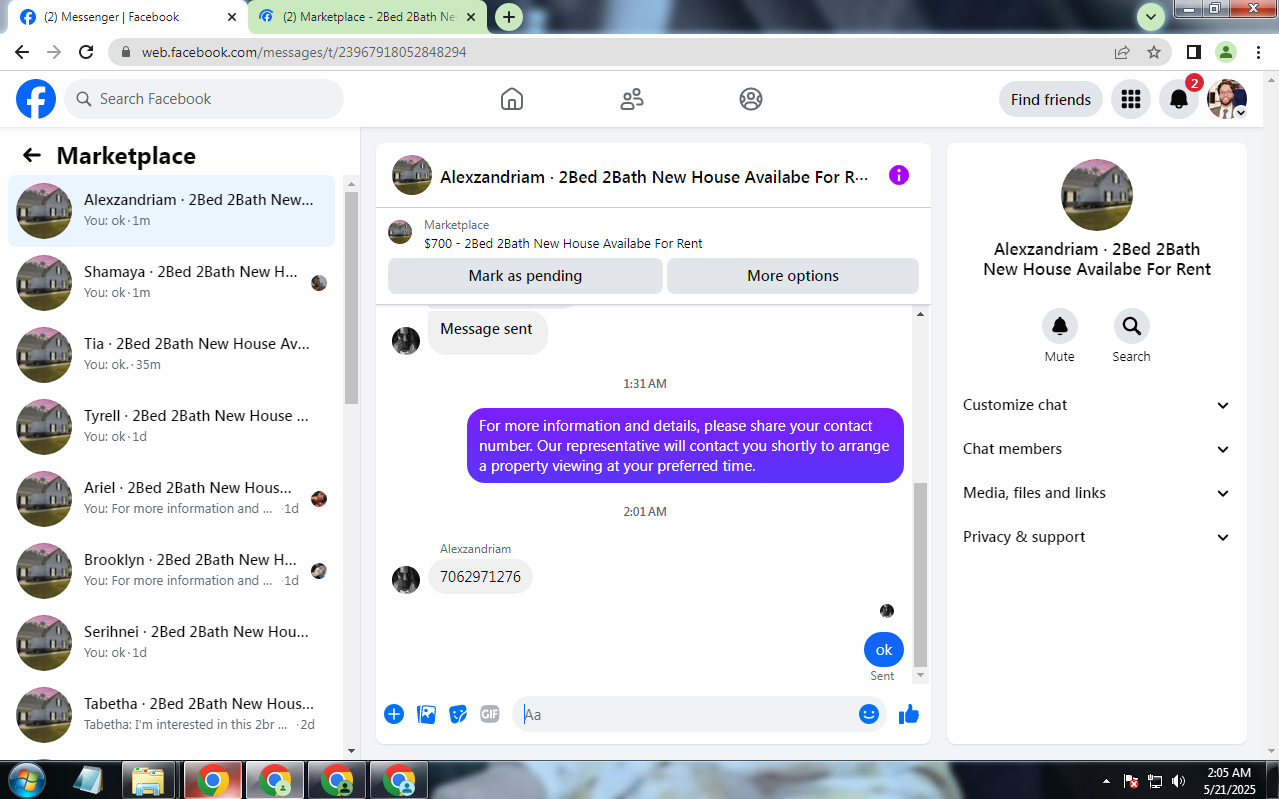Click Mark as pending button
Viewport: 1279px width, 799px height.
click(x=525, y=276)
